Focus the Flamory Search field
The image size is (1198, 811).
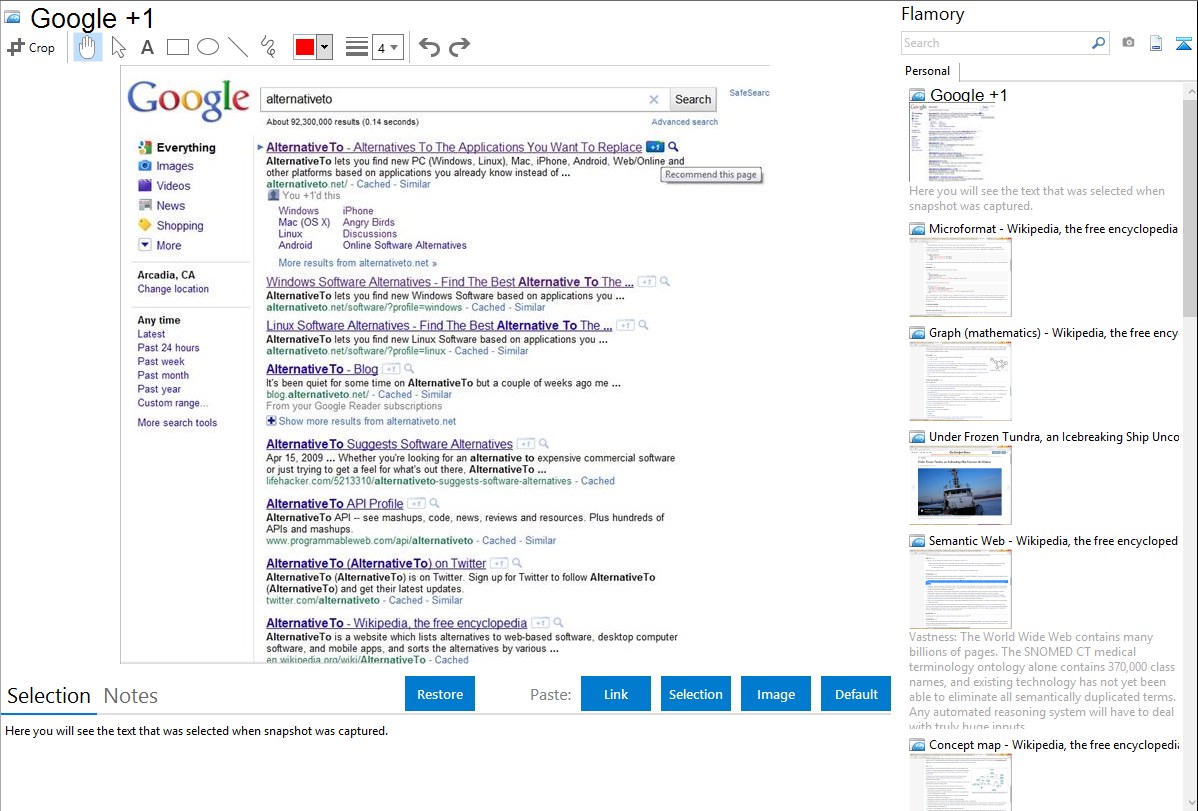[x=995, y=43]
